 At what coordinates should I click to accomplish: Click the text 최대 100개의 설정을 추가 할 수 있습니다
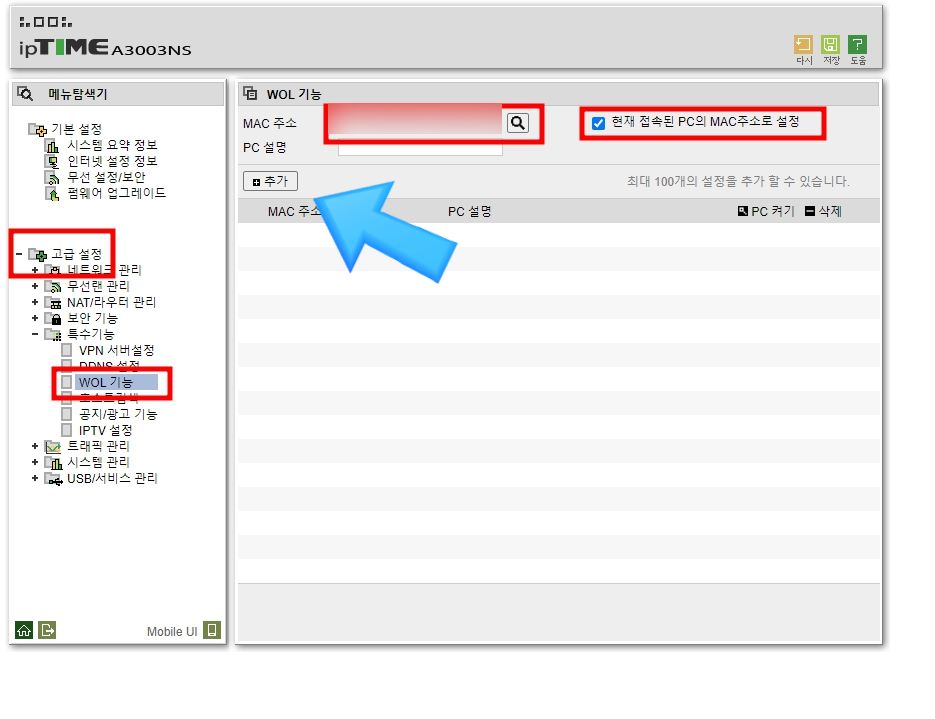point(738,181)
